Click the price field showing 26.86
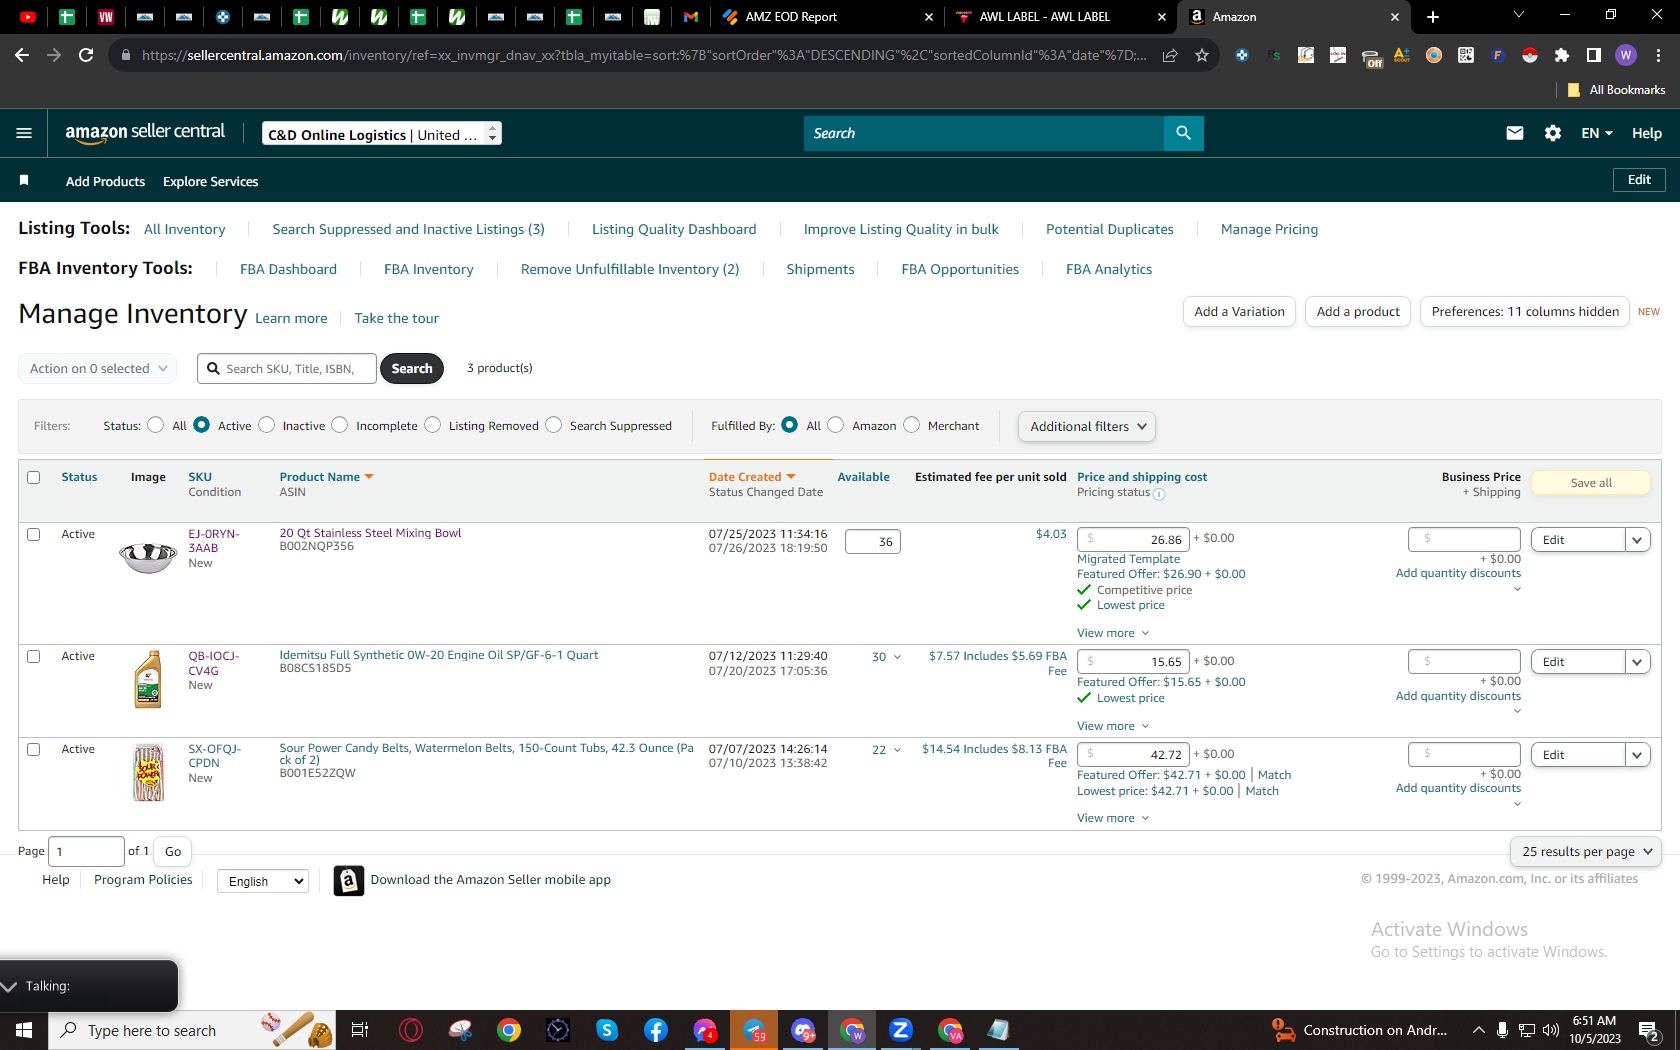Screen dimensions: 1680x1050 click(x=1133, y=540)
